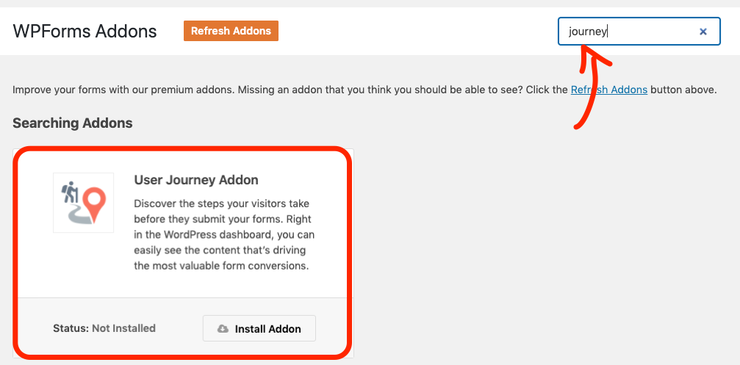Click the word "journey" typed in the search box
The image size is (740, 365).
point(588,32)
